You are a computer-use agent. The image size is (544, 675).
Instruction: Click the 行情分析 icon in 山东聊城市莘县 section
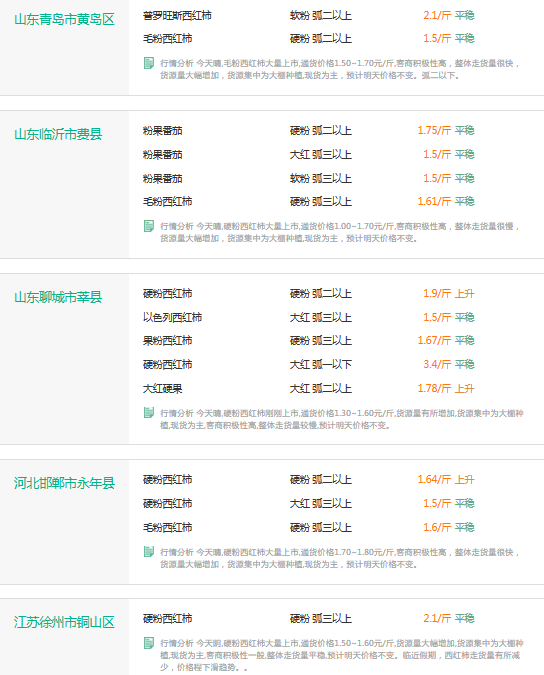tap(149, 413)
